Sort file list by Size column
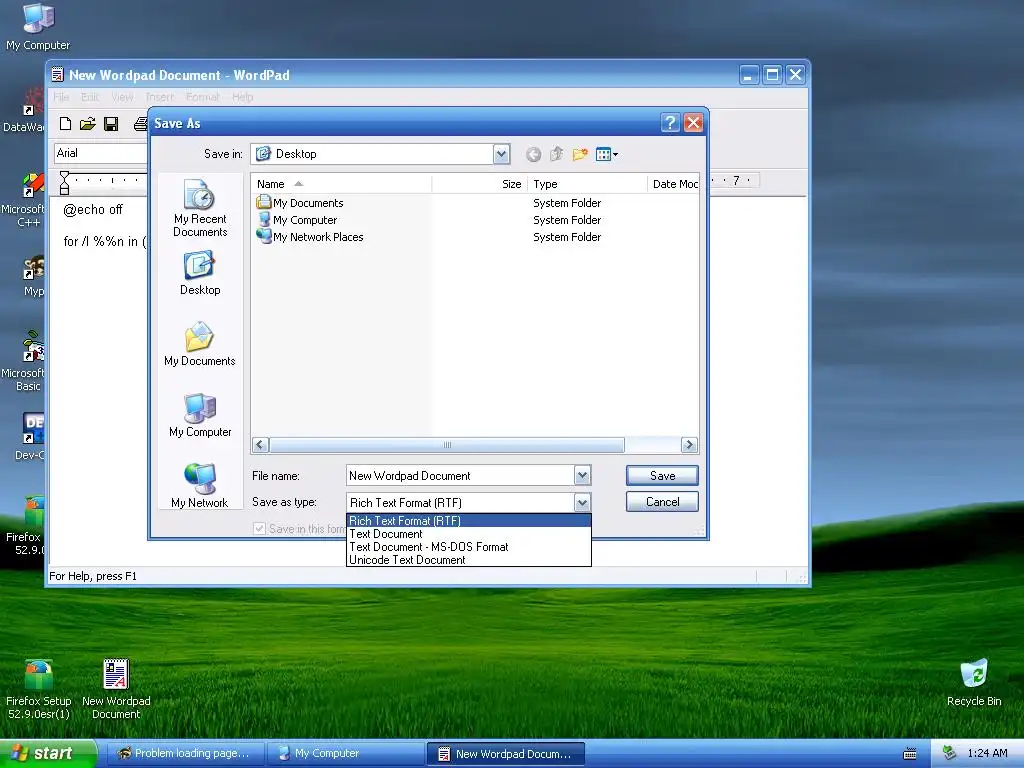Viewport: 1024px width, 768px height. tap(479, 184)
